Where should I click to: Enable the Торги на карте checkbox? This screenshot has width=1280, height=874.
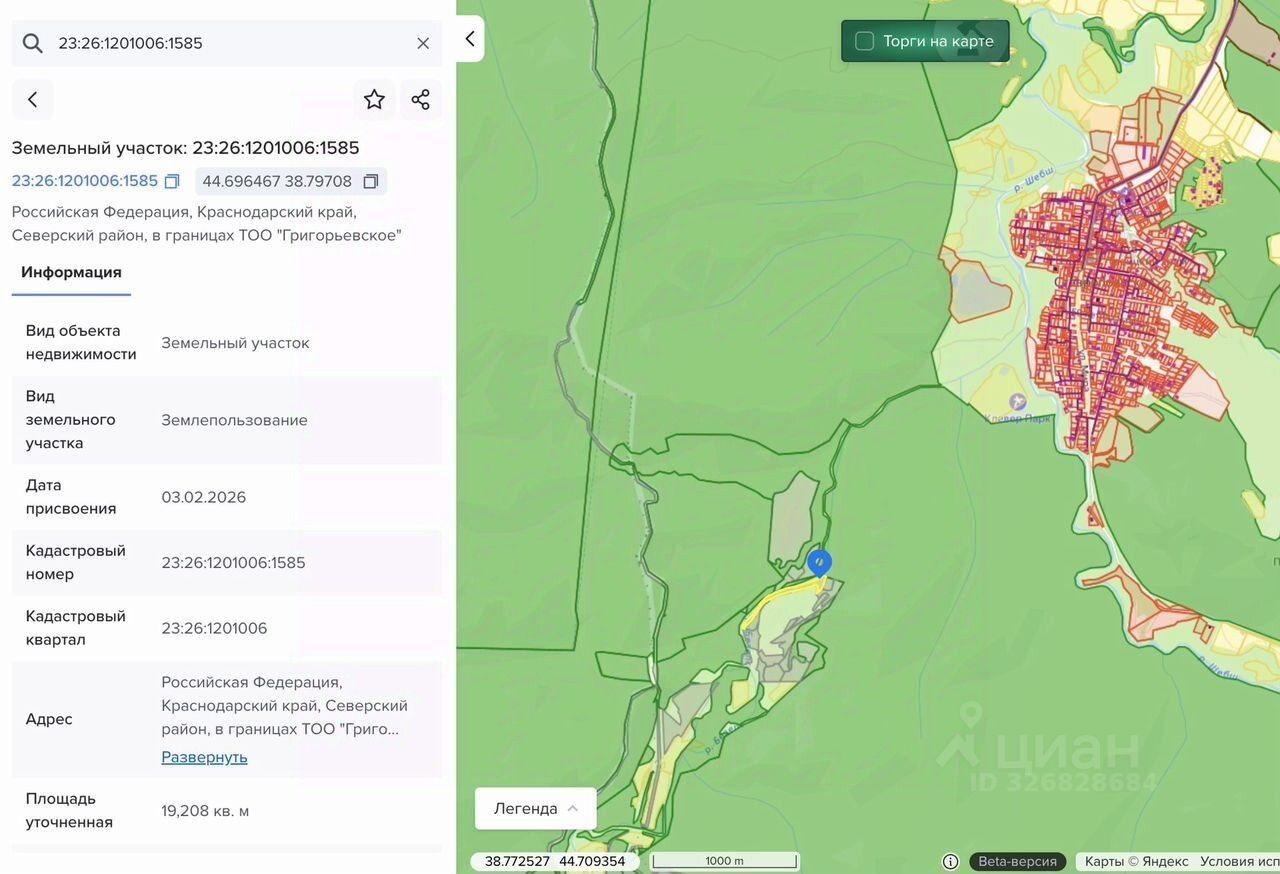click(865, 41)
